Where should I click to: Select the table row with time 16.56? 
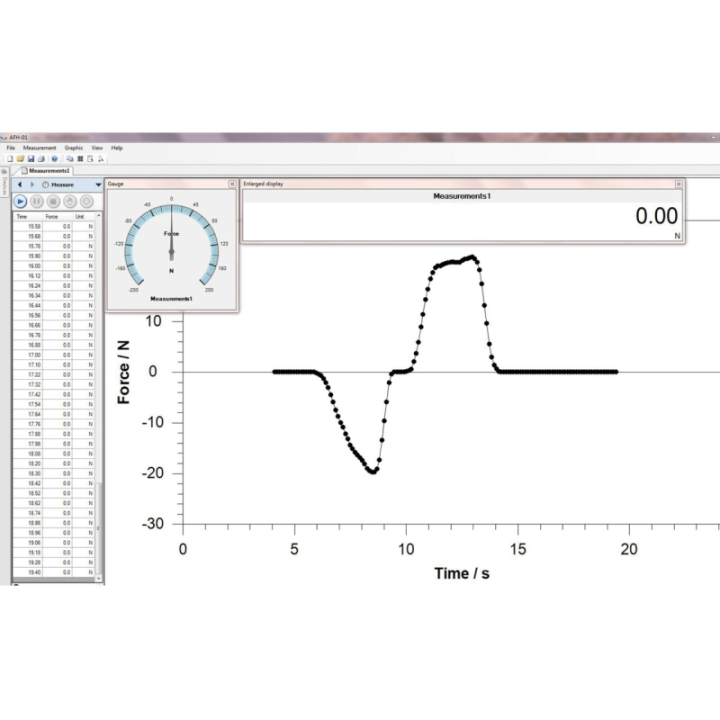(x=54, y=315)
